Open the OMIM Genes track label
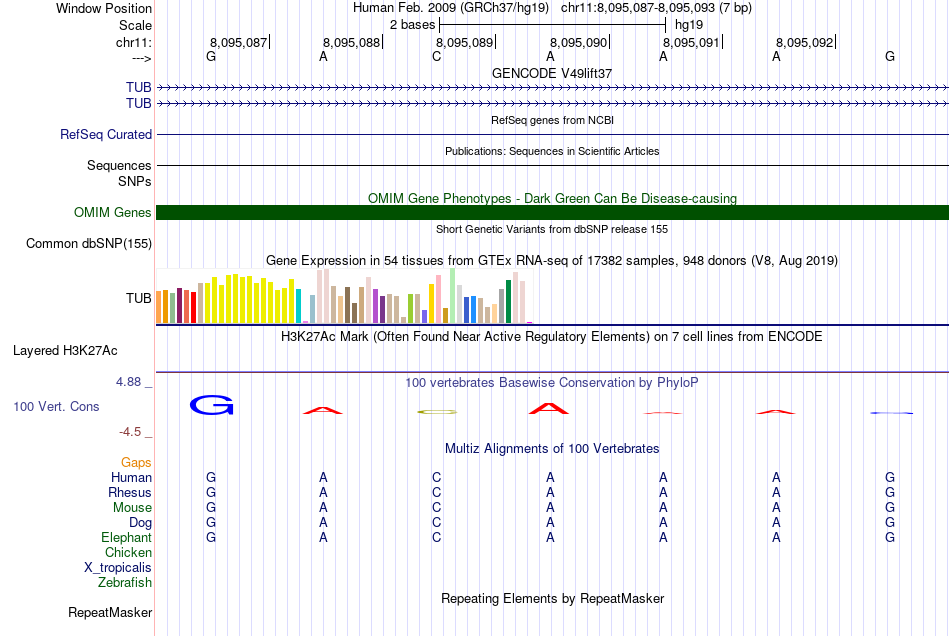This screenshot has height=636, width=950. [113, 213]
